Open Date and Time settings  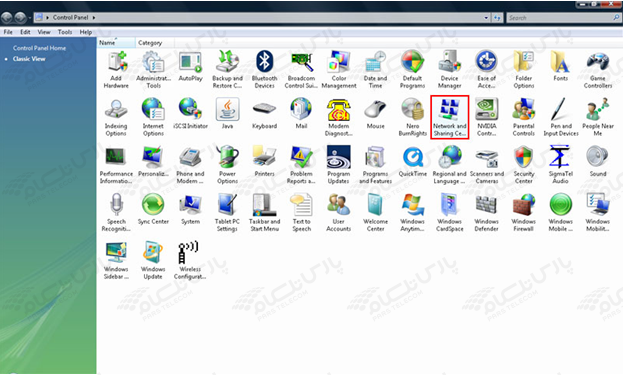pos(375,70)
